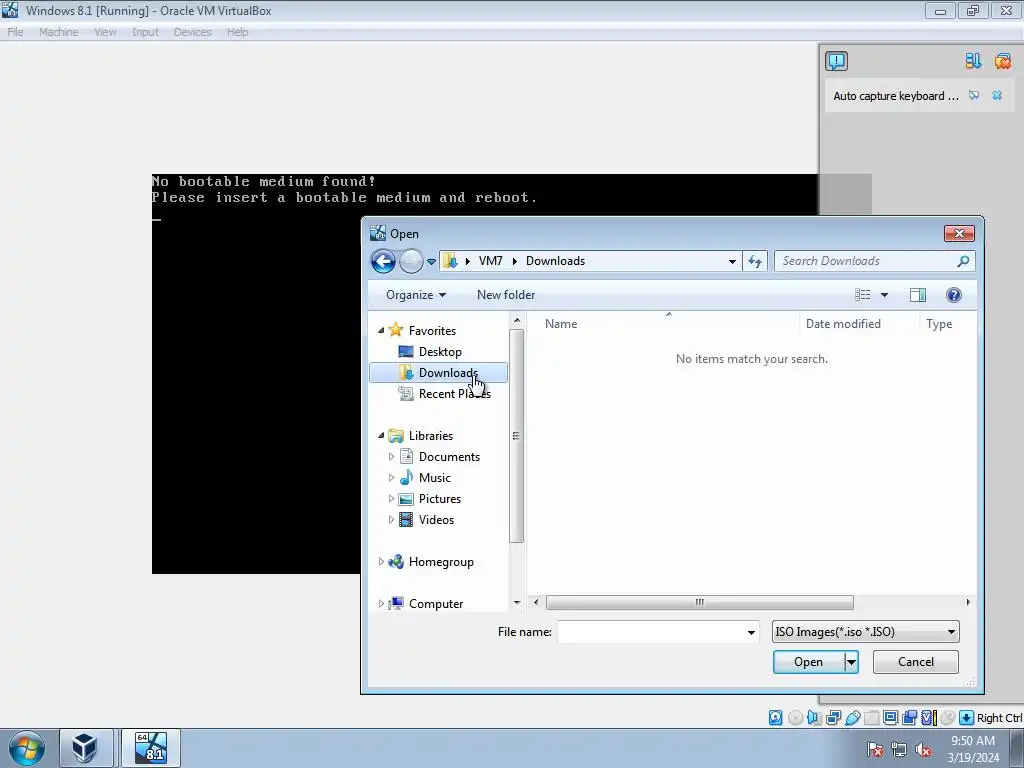Click New folder in the toolbar
1024x768 pixels.
click(x=506, y=295)
